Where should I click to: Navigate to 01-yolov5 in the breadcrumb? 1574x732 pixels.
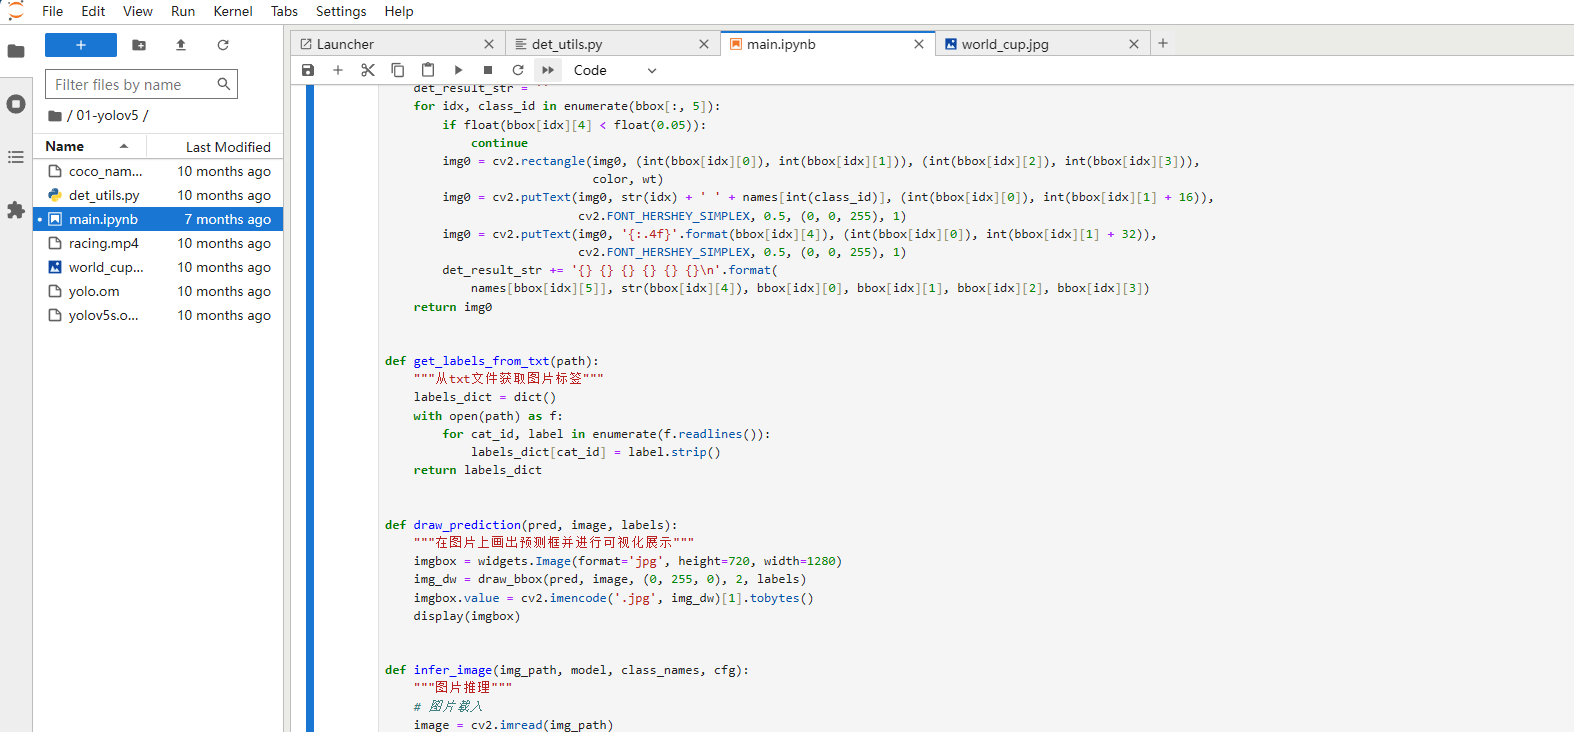pyautogui.click(x=108, y=115)
